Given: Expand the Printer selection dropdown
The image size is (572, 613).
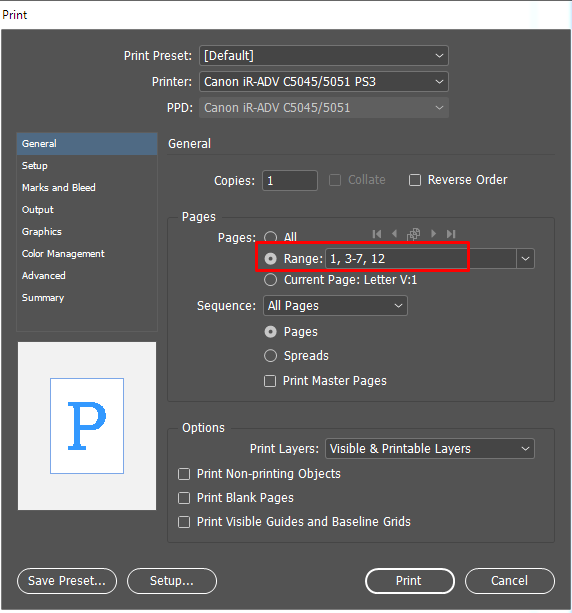Looking at the screenshot, I should (324, 82).
